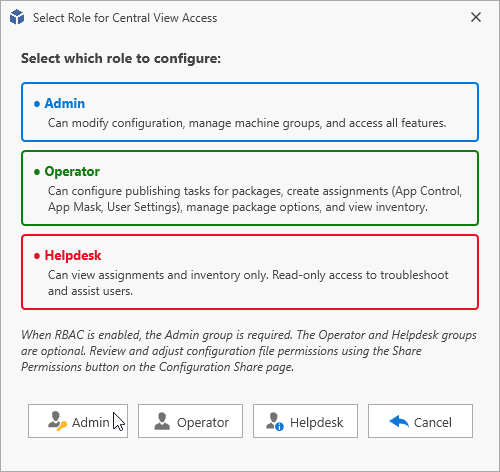Screen dimensions: 500x472
Task: Choose the Helpdesk button at the bottom
Action: click(x=305, y=421)
